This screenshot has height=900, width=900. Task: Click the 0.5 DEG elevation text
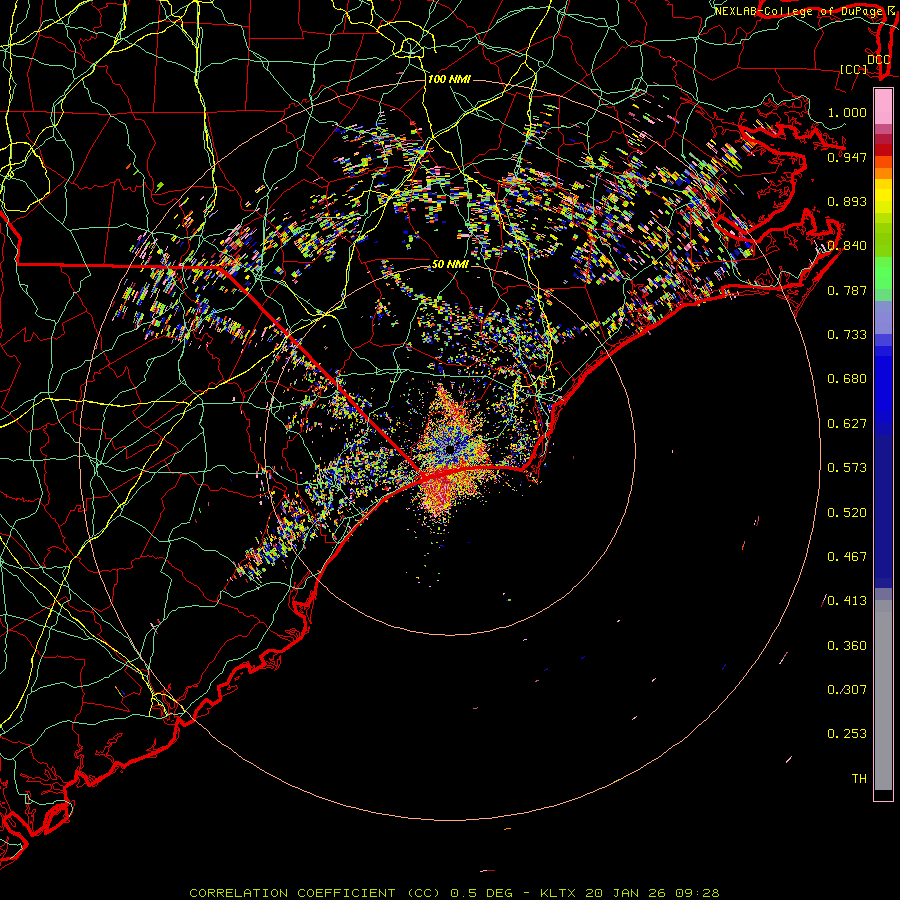[482, 893]
